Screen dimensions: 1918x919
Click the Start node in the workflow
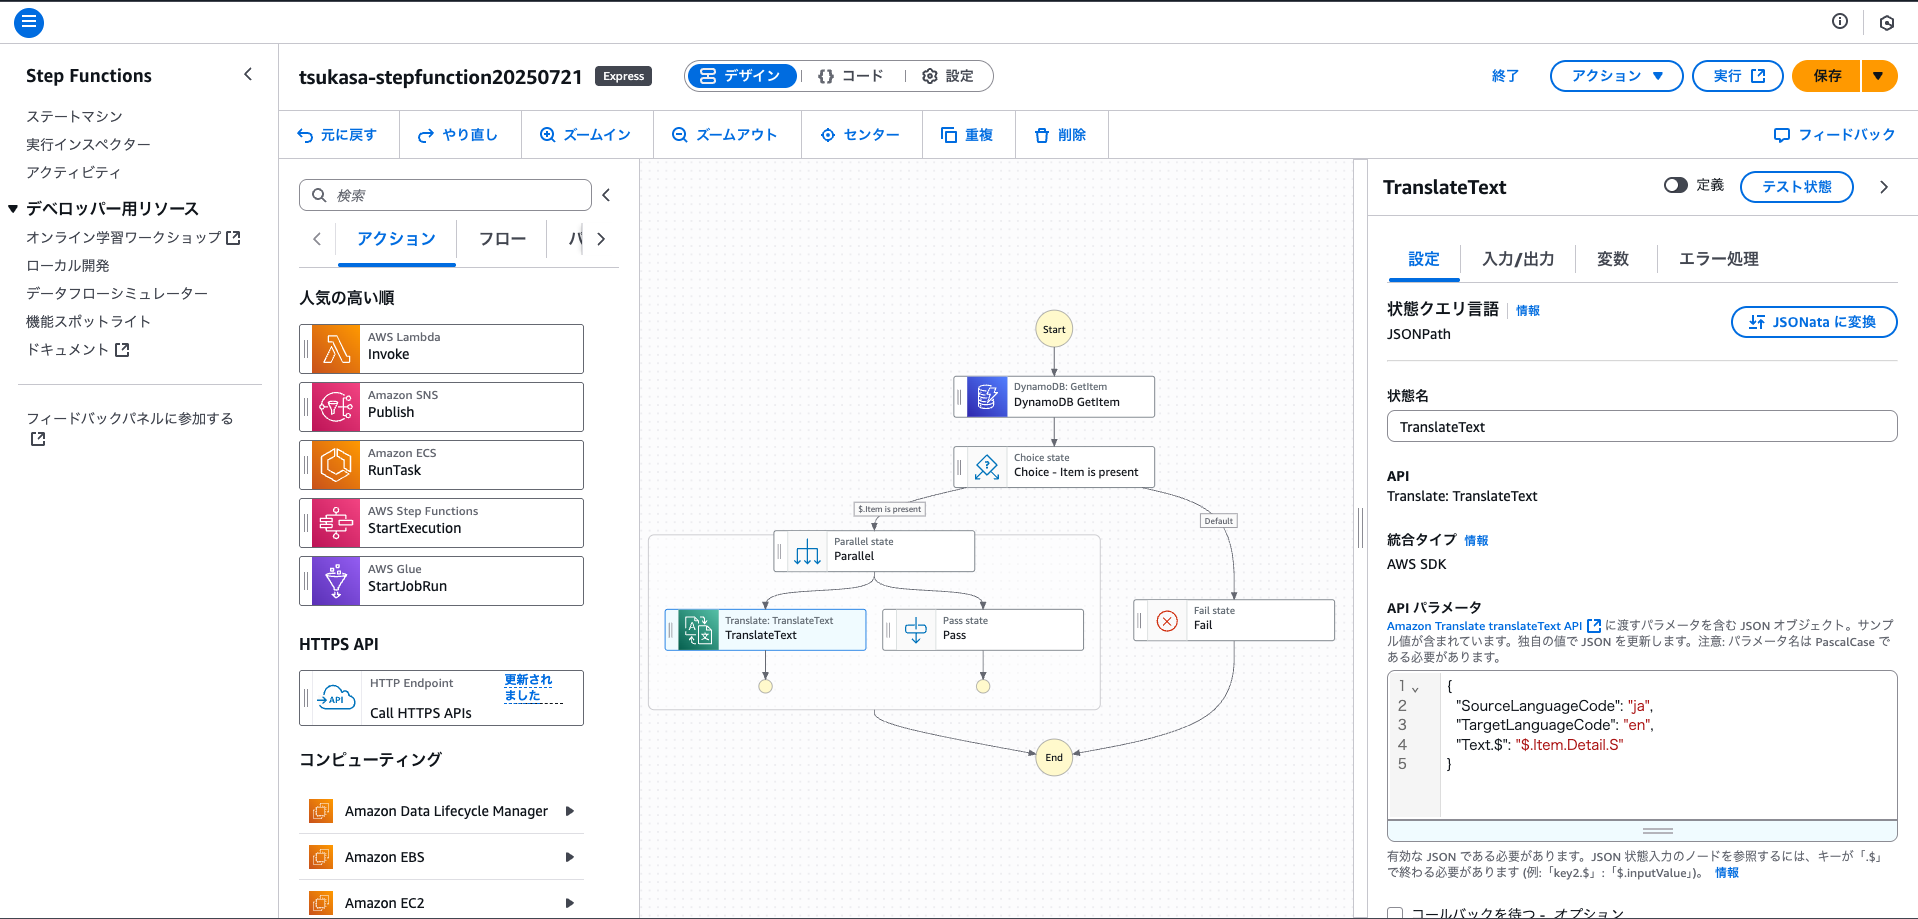[1054, 329]
